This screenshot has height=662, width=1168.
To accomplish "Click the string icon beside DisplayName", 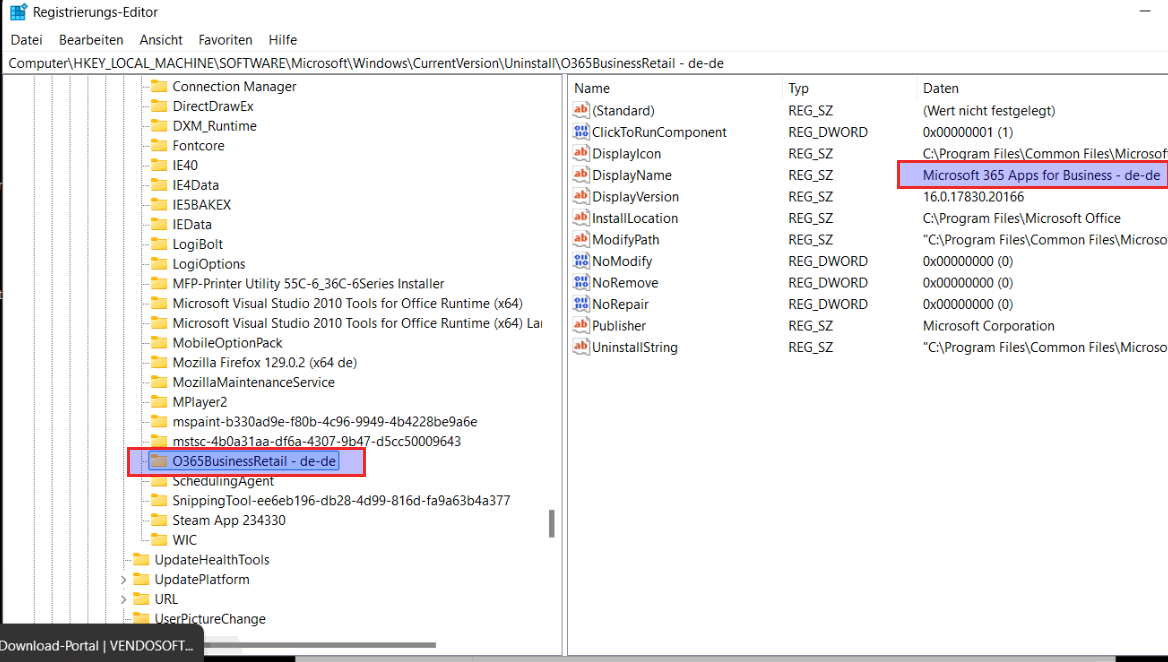I will [x=581, y=175].
